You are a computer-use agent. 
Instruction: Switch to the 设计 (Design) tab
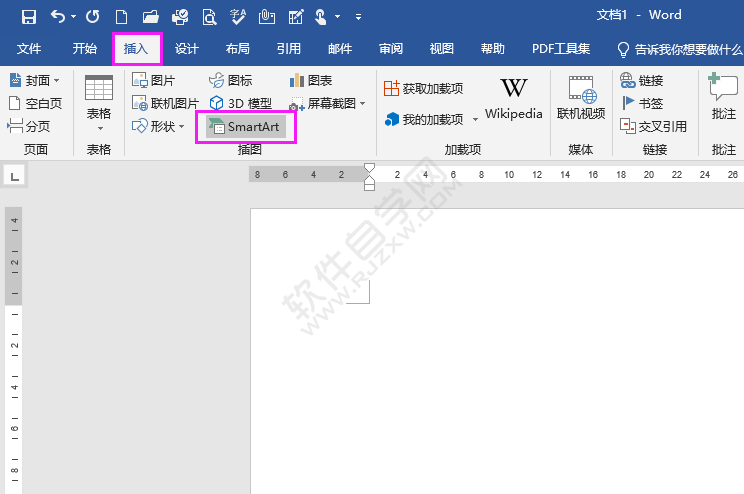[186, 49]
